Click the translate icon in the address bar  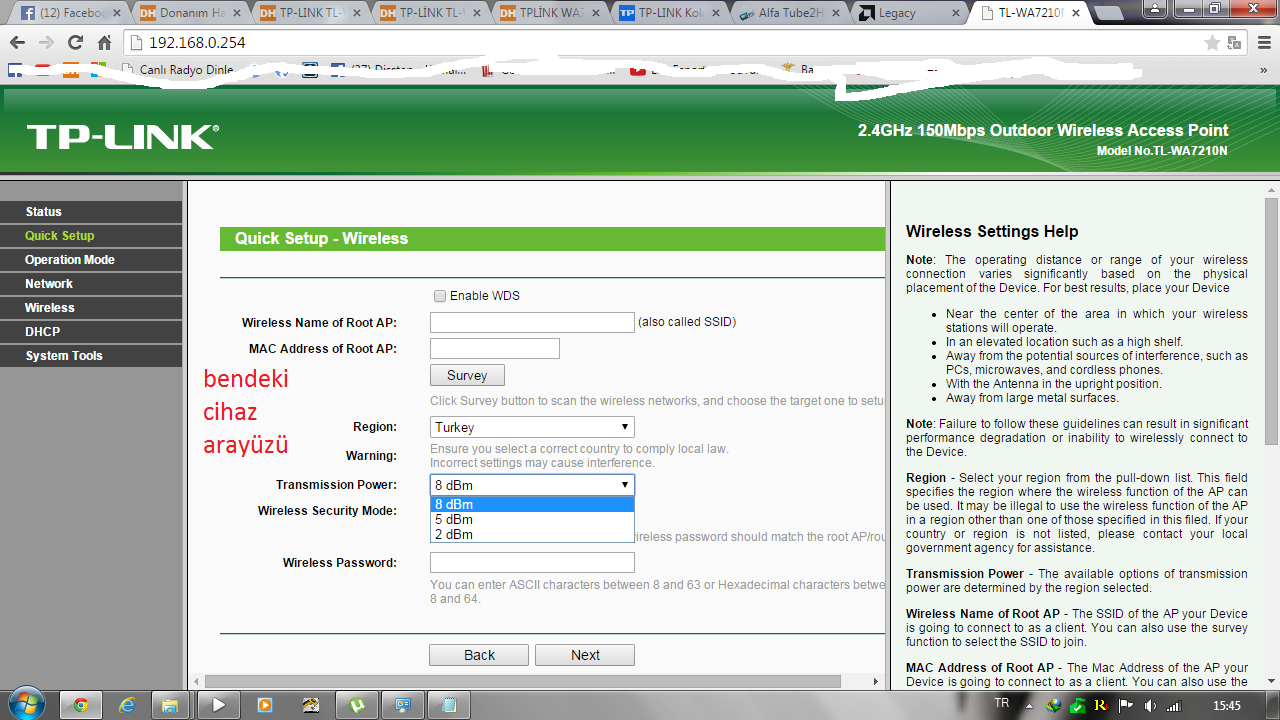[x=1235, y=43]
